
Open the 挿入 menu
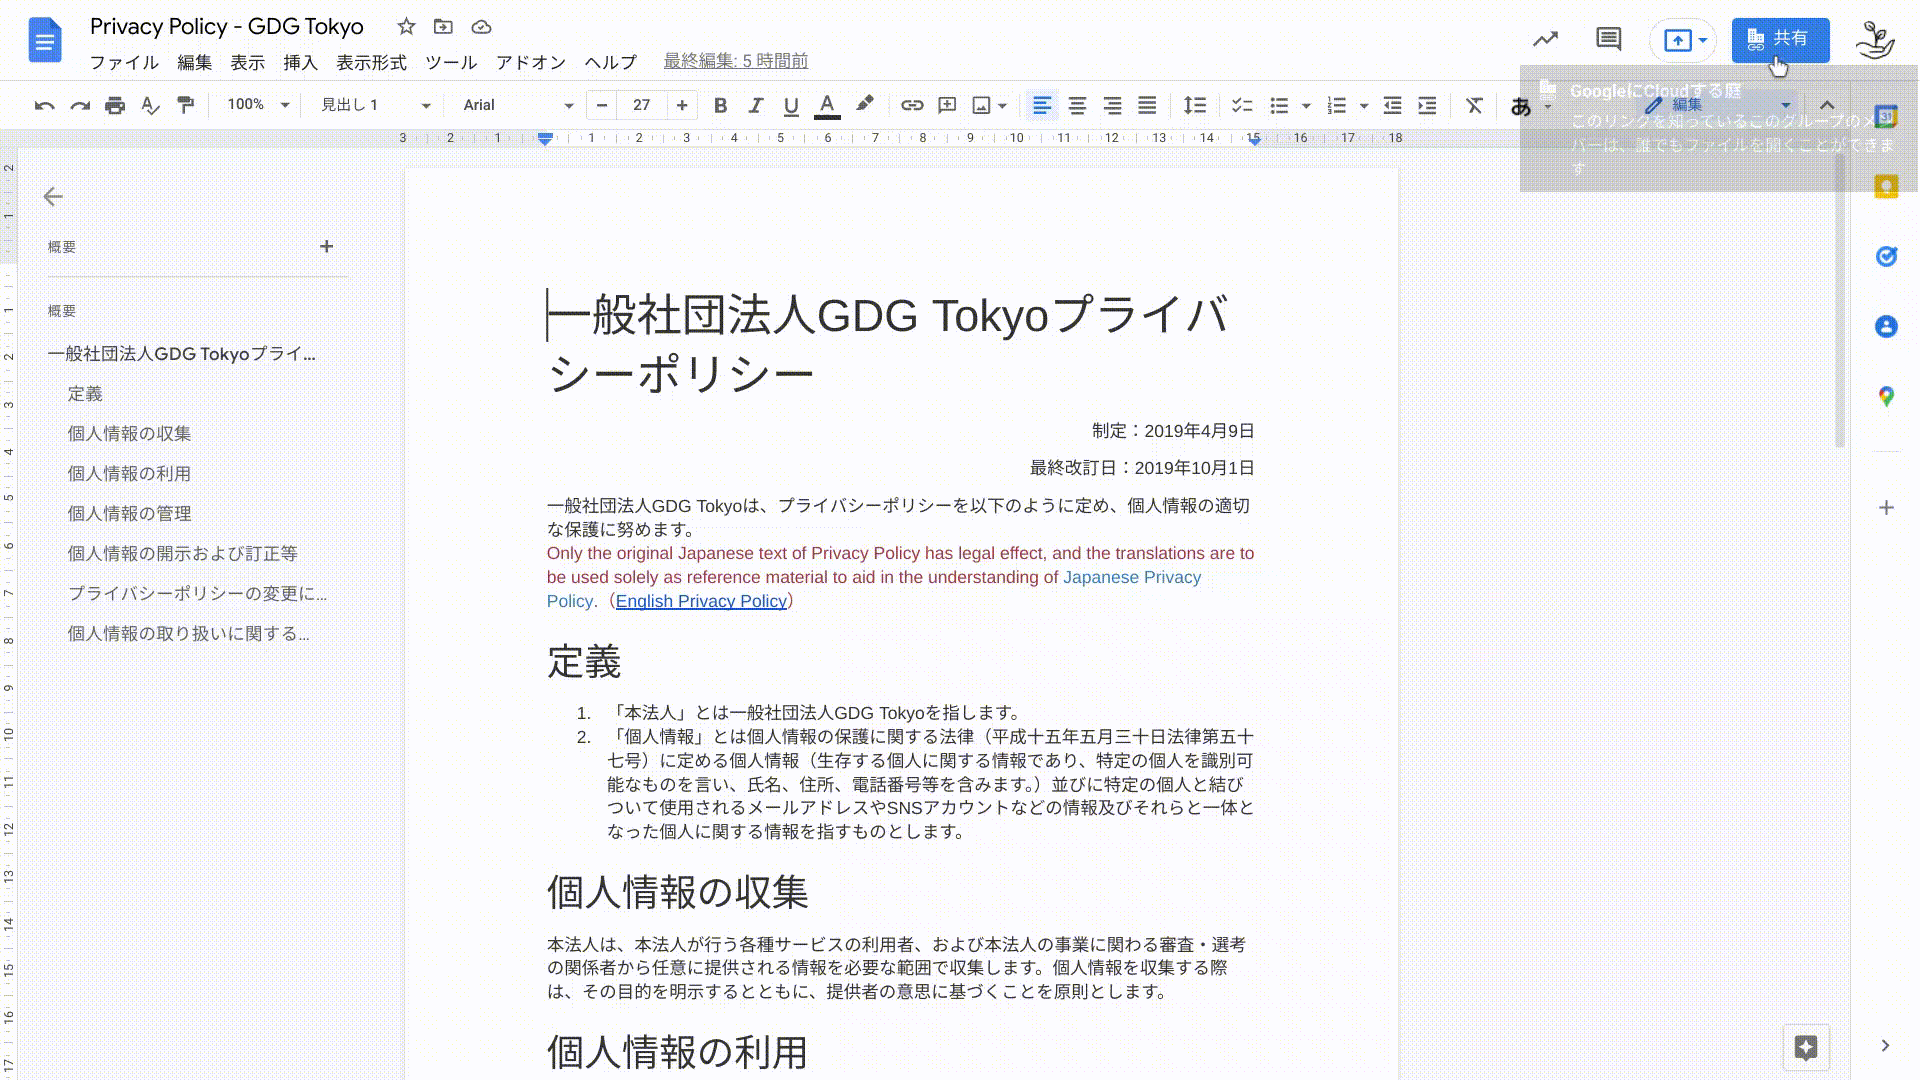point(301,62)
